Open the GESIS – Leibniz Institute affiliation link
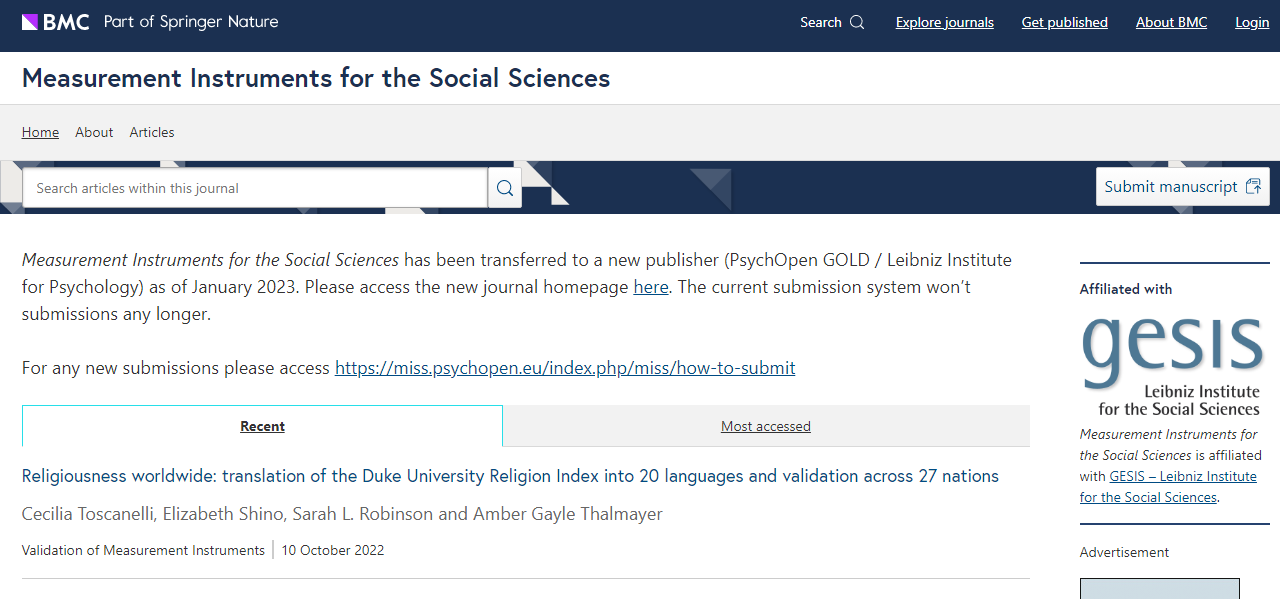 (1168, 487)
